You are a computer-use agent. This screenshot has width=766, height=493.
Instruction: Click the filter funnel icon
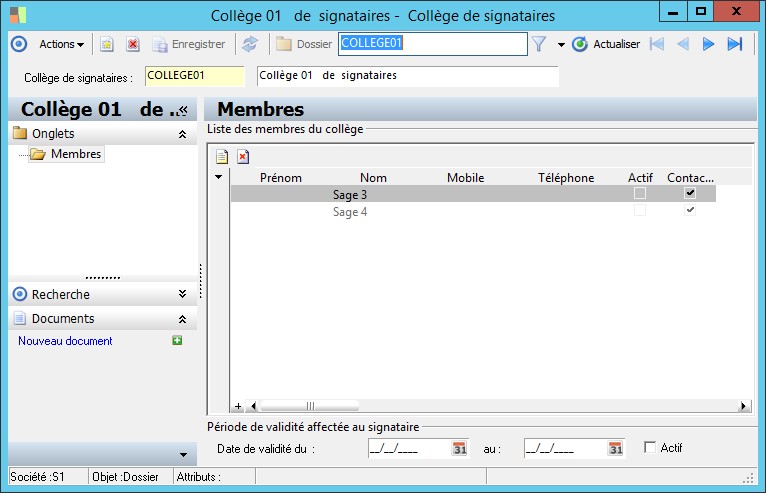539,44
